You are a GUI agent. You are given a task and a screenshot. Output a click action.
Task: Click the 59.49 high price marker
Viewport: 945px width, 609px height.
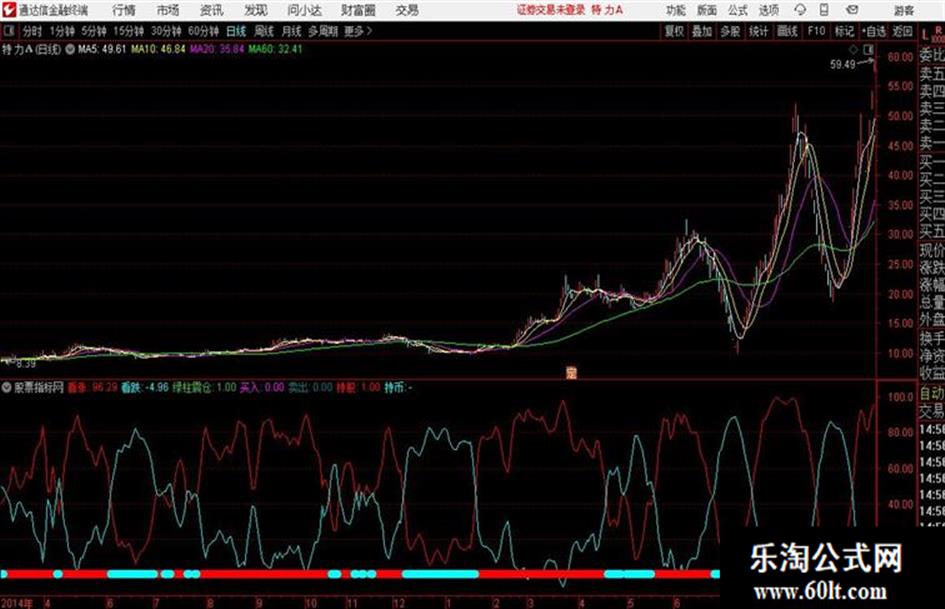point(843,64)
